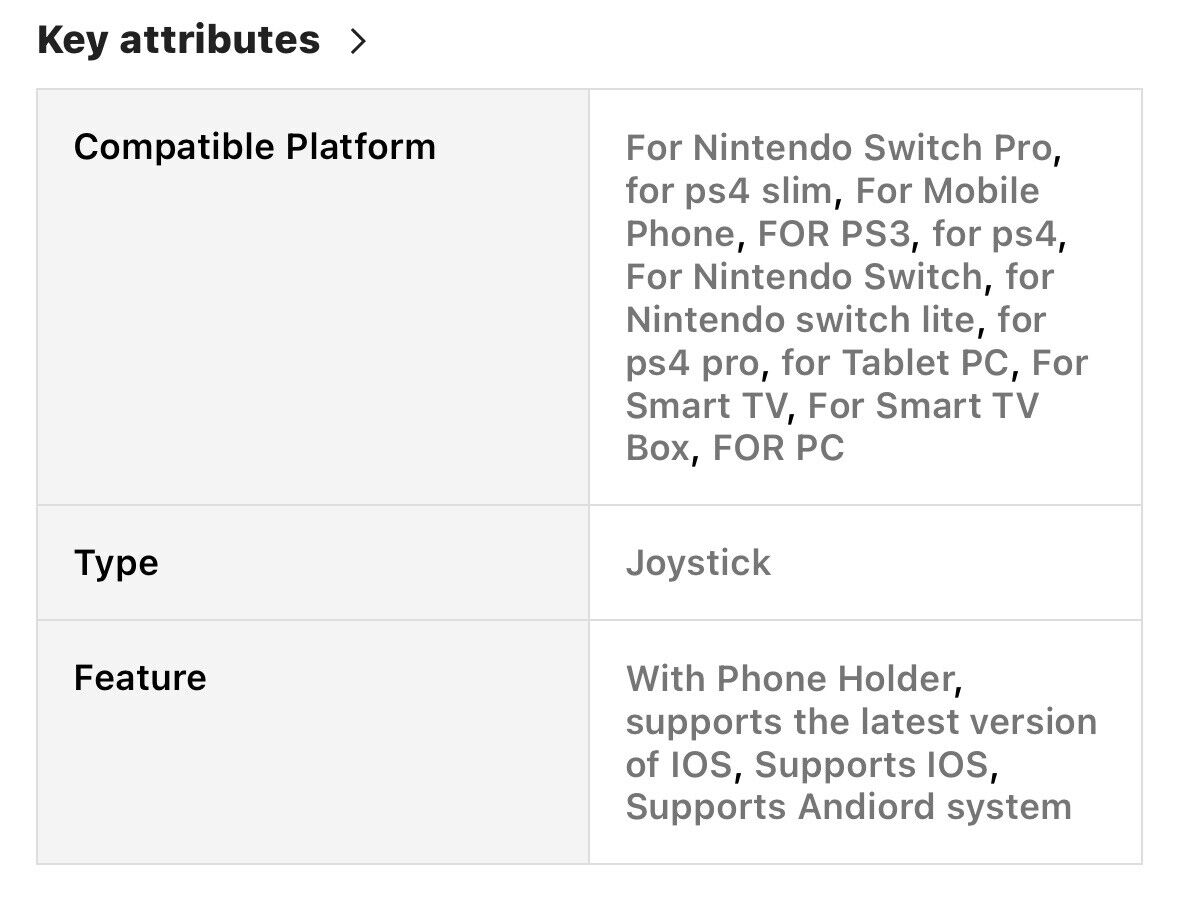Click 'For Nintendo Switch Pro' platform text
1179x900 pixels.
pos(838,147)
